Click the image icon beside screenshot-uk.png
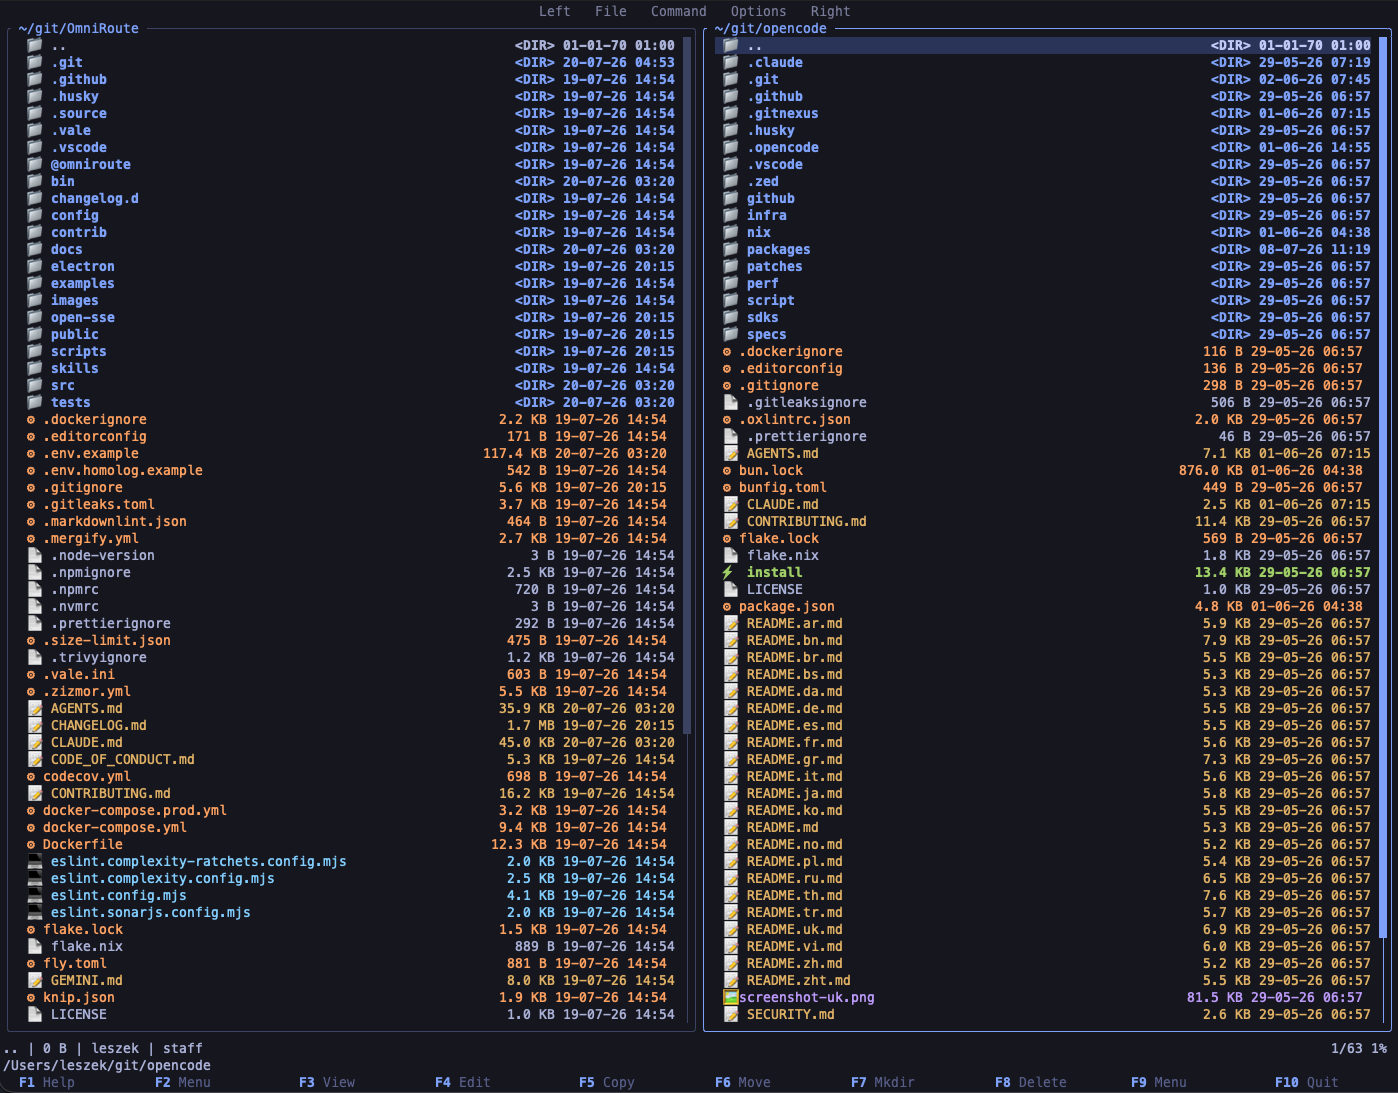1398x1093 pixels. pos(731,997)
